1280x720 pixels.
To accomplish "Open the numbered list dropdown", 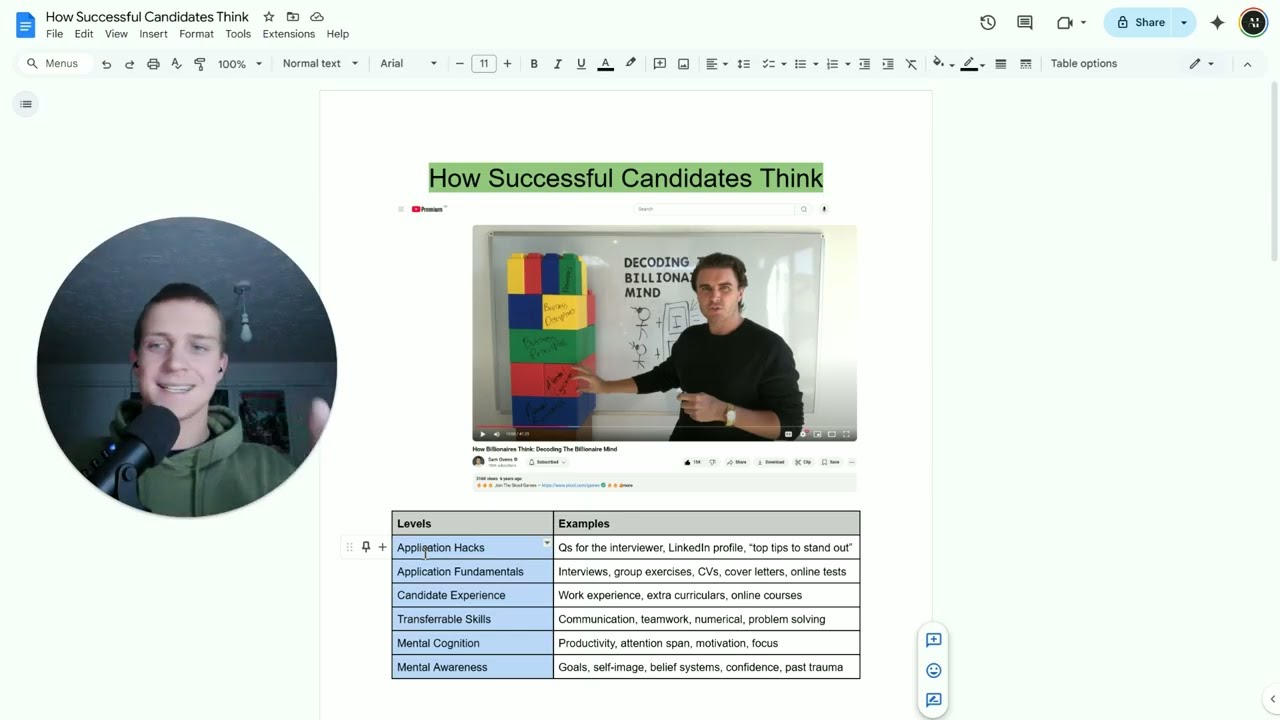I will 838,64.
